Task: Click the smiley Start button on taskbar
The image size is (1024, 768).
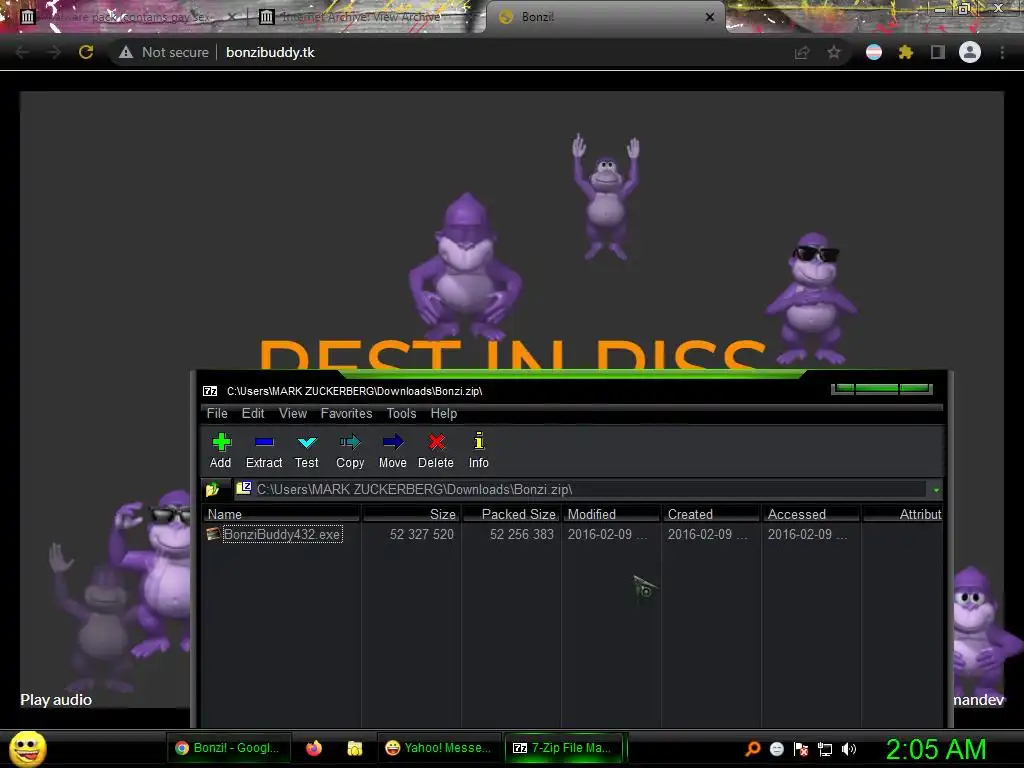Action: click(x=27, y=748)
